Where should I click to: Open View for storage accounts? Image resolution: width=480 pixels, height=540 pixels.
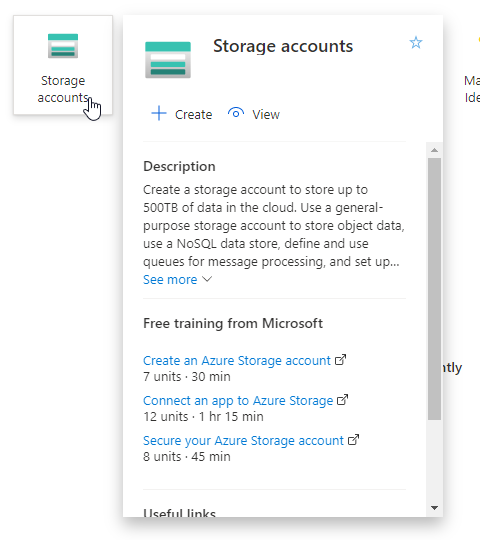pos(254,114)
